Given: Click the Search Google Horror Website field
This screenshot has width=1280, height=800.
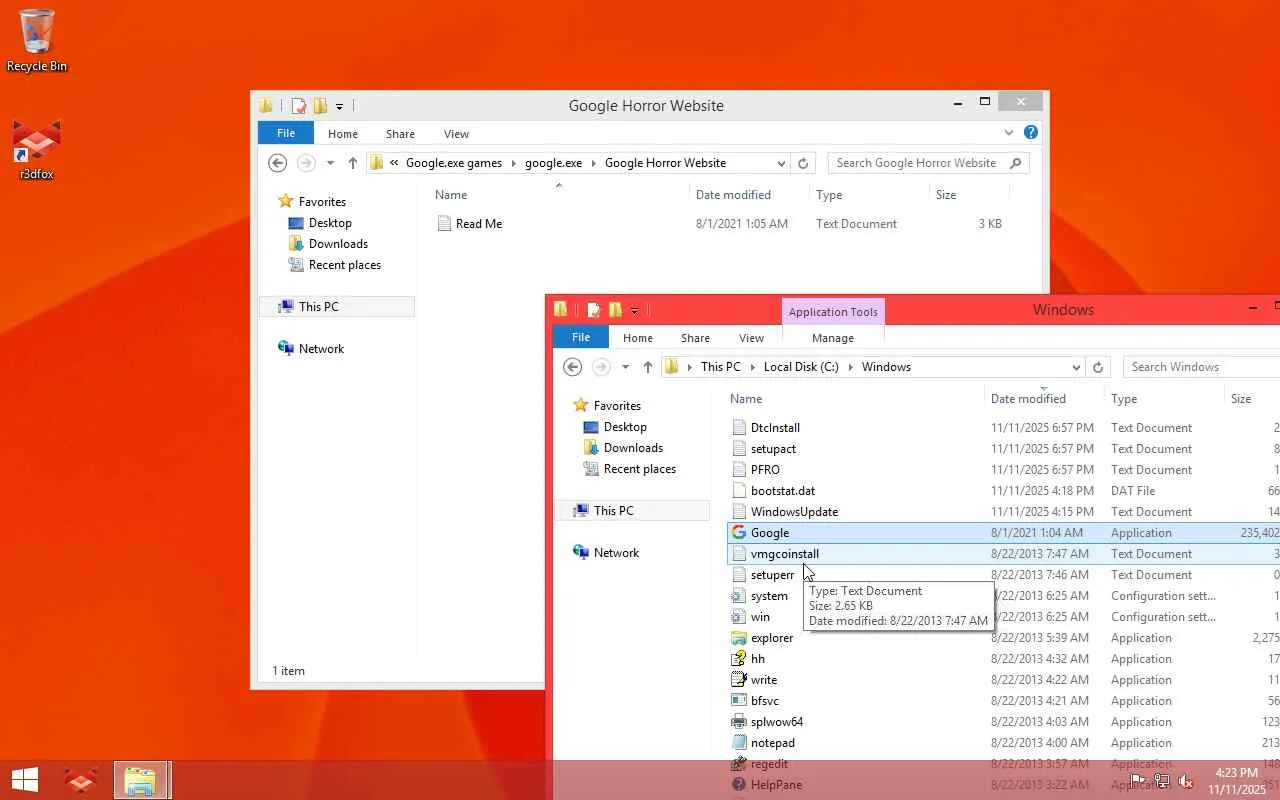Looking at the screenshot, I should point(928,163).
